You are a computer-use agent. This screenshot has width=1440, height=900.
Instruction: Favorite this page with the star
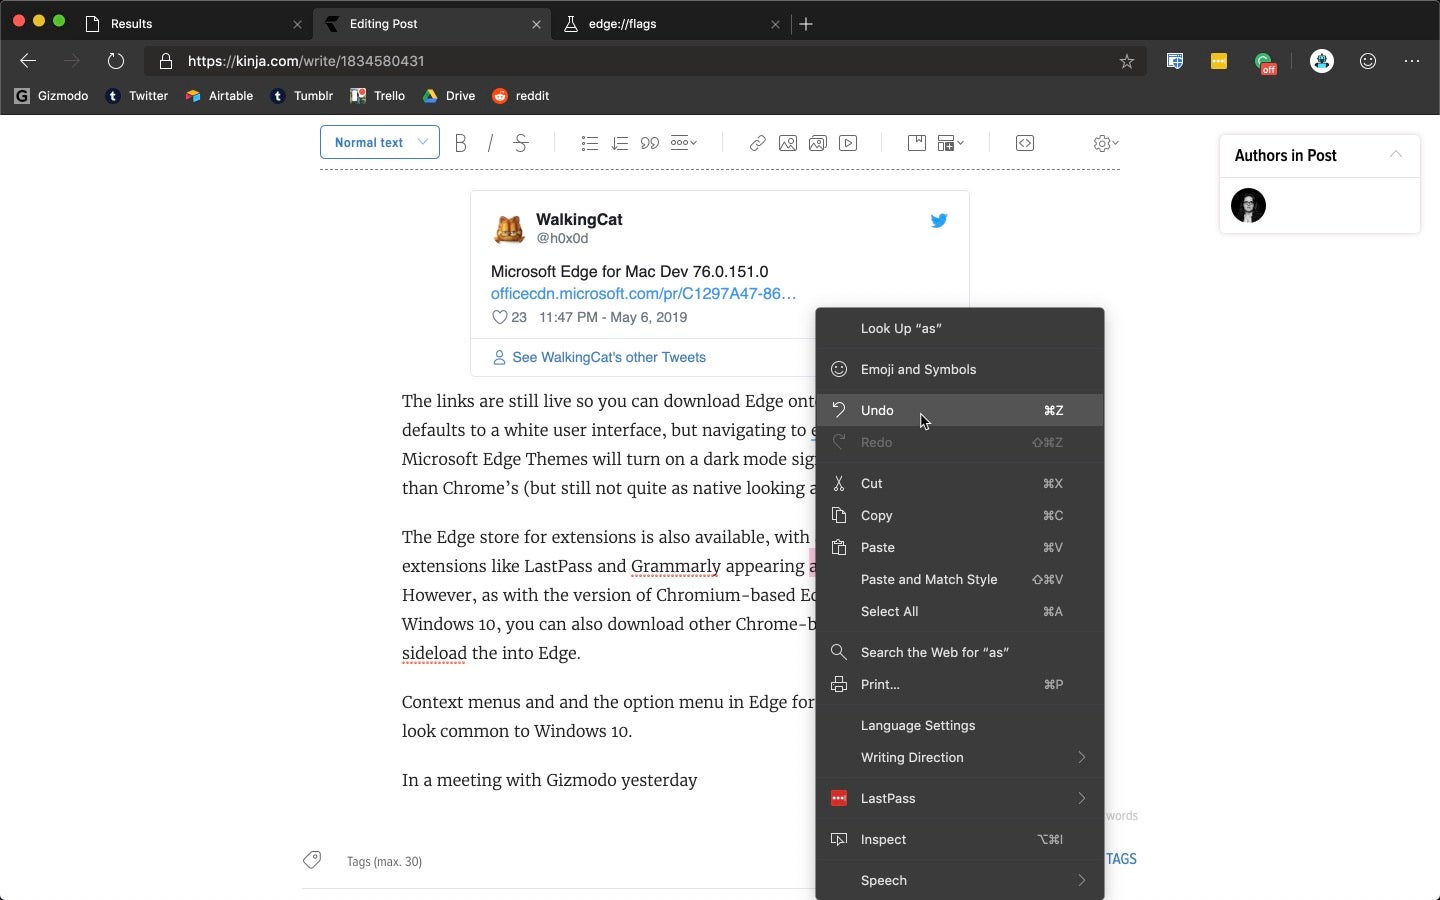1126,61
